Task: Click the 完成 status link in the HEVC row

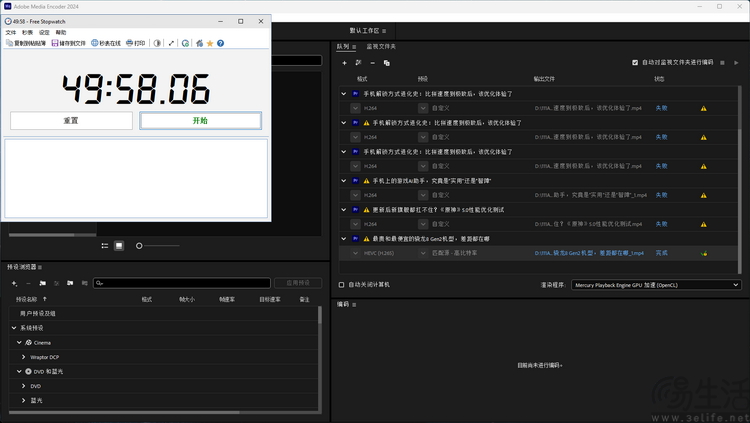Action: tap(662, 253)
